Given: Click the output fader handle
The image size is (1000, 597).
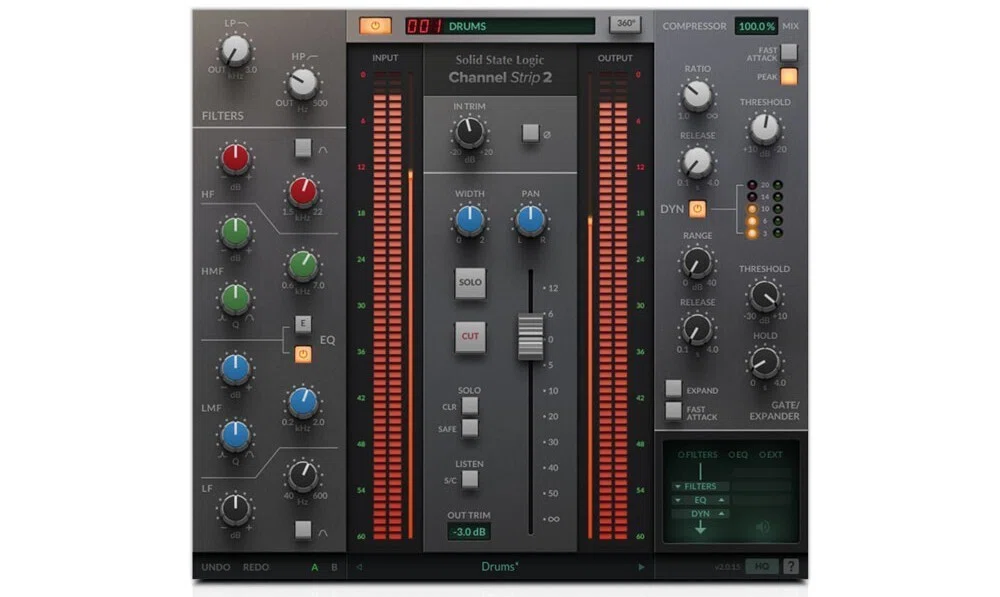Looking at the screenshot, I should pos(530,336).
